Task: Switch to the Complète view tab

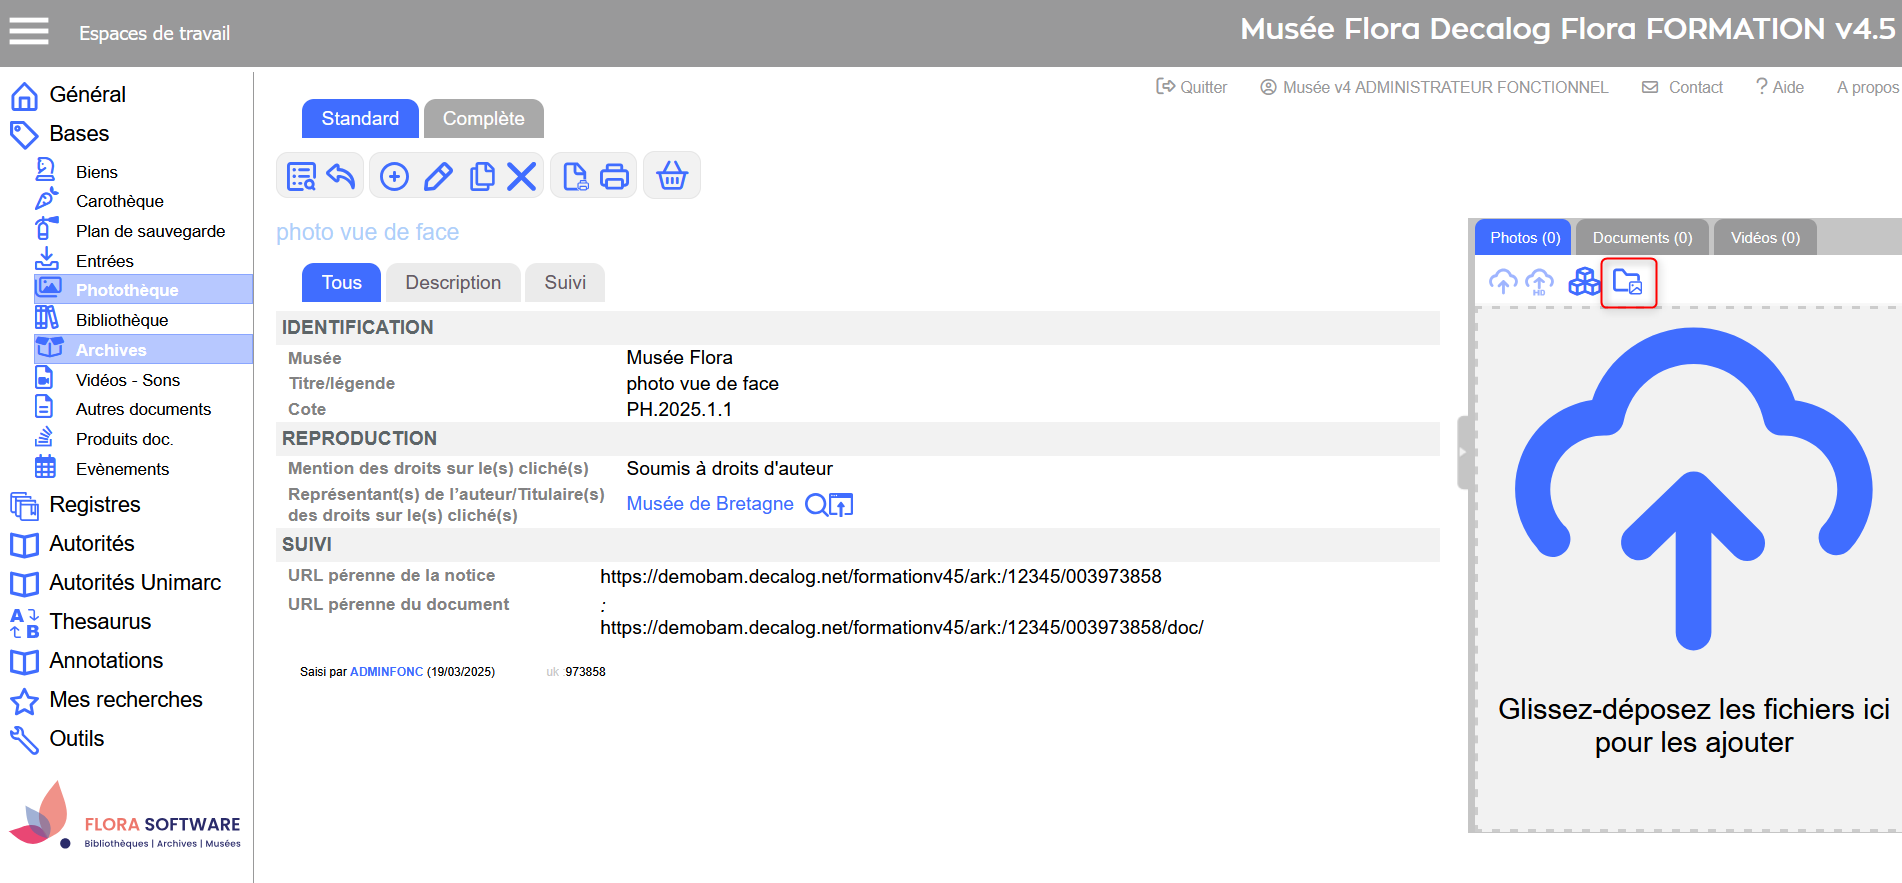Action: pos(483,119)
